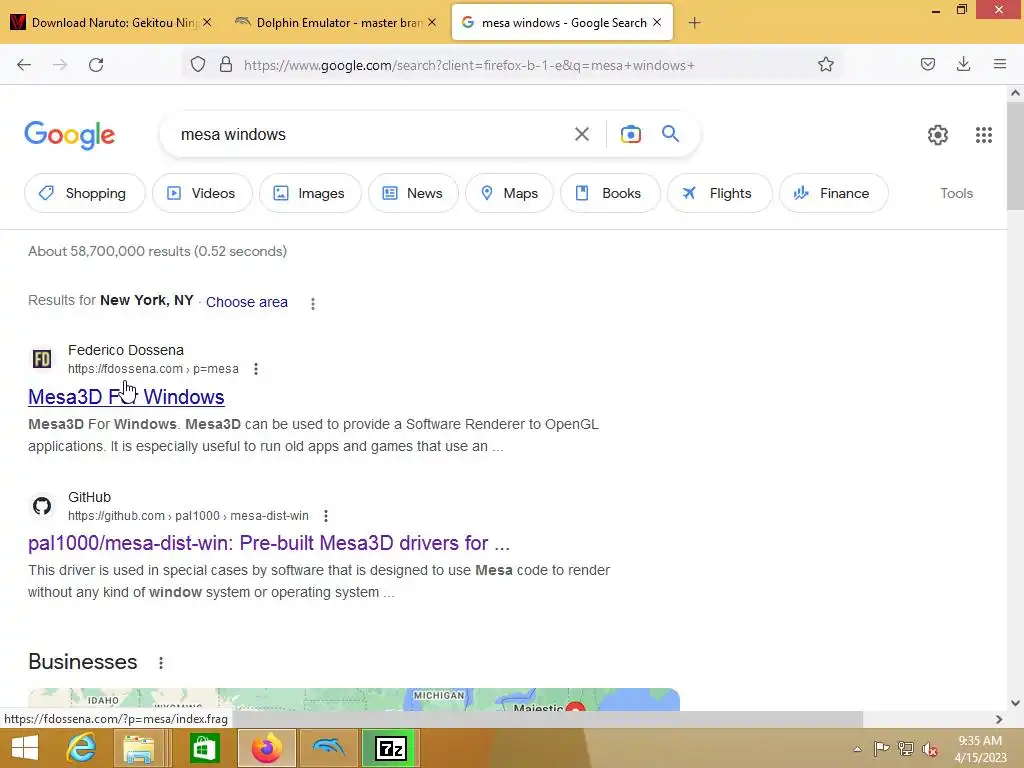Click the GitHub result favicon
1024x768 pixels.
pos(42,505)
